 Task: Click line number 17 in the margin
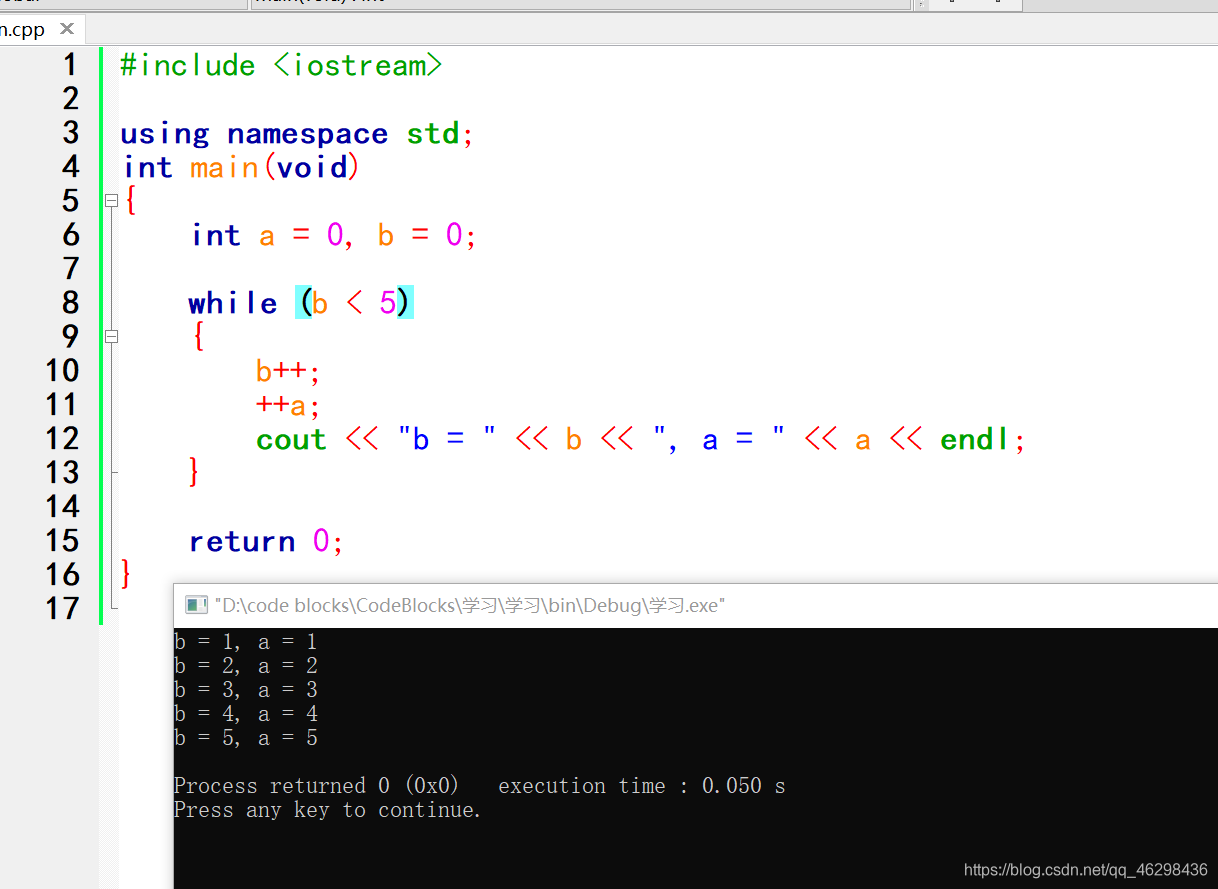point(62,609)
